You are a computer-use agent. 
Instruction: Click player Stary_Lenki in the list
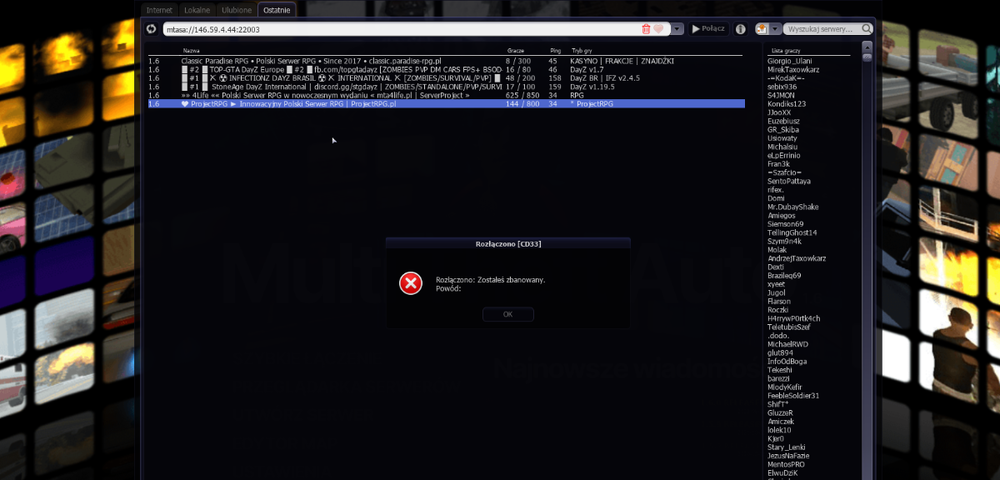pyautogui.click(x=786, y=447)
